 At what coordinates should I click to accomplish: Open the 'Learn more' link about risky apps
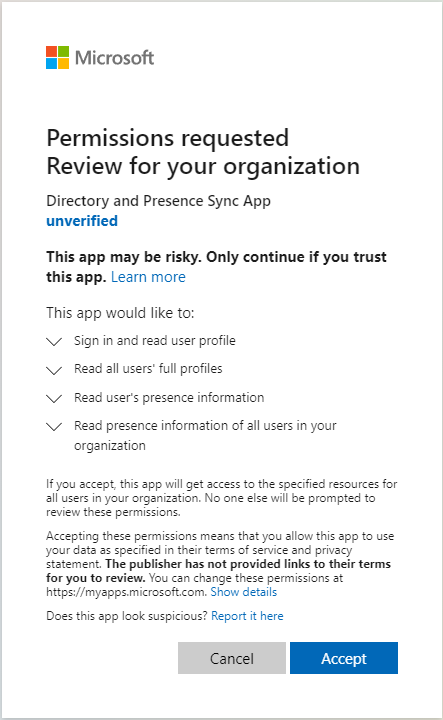[148, 277]
